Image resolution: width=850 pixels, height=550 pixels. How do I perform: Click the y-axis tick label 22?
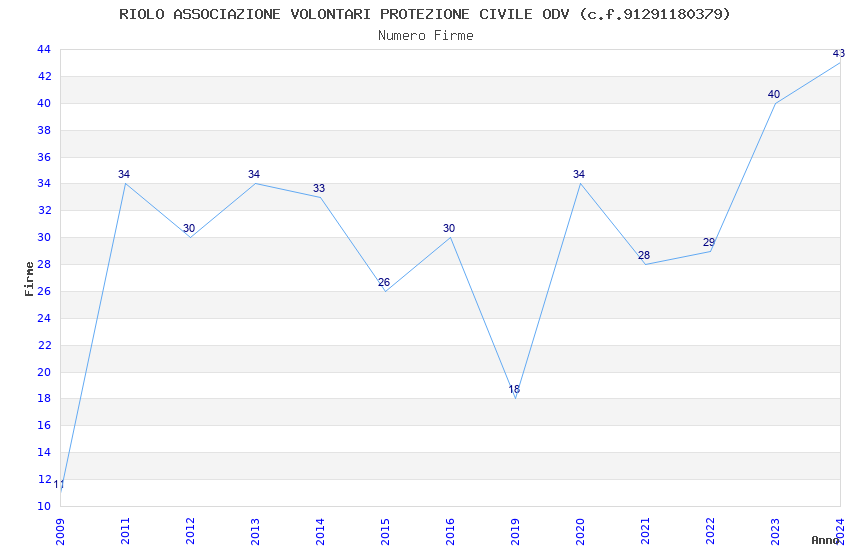(44, 345)
